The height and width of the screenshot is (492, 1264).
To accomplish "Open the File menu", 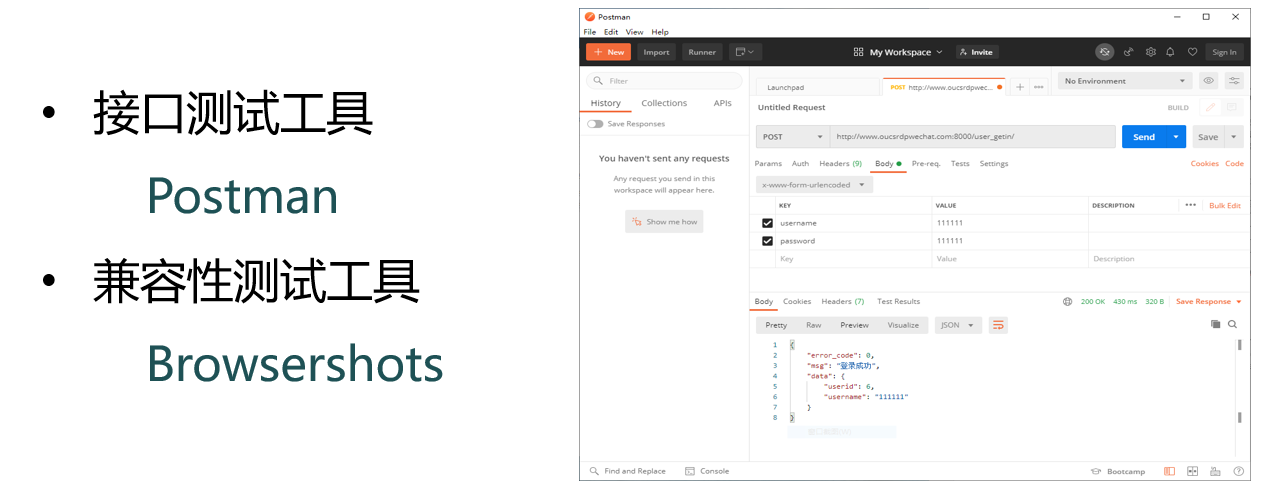I will (590, 32).
